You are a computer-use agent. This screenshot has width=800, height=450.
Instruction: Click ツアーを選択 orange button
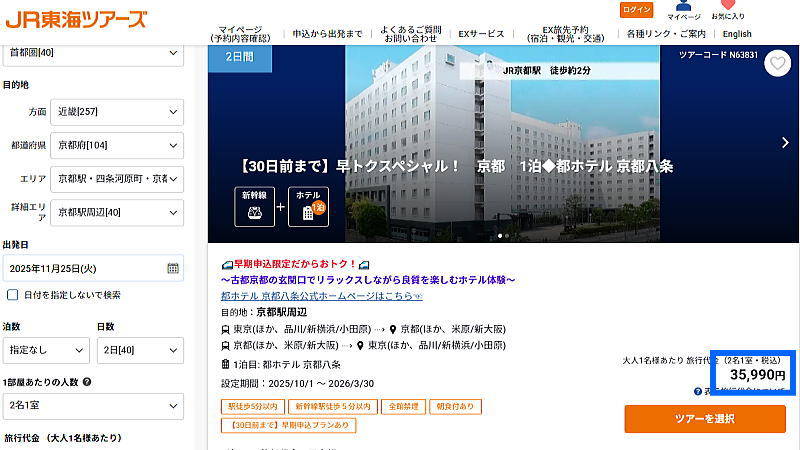point(705,419)
